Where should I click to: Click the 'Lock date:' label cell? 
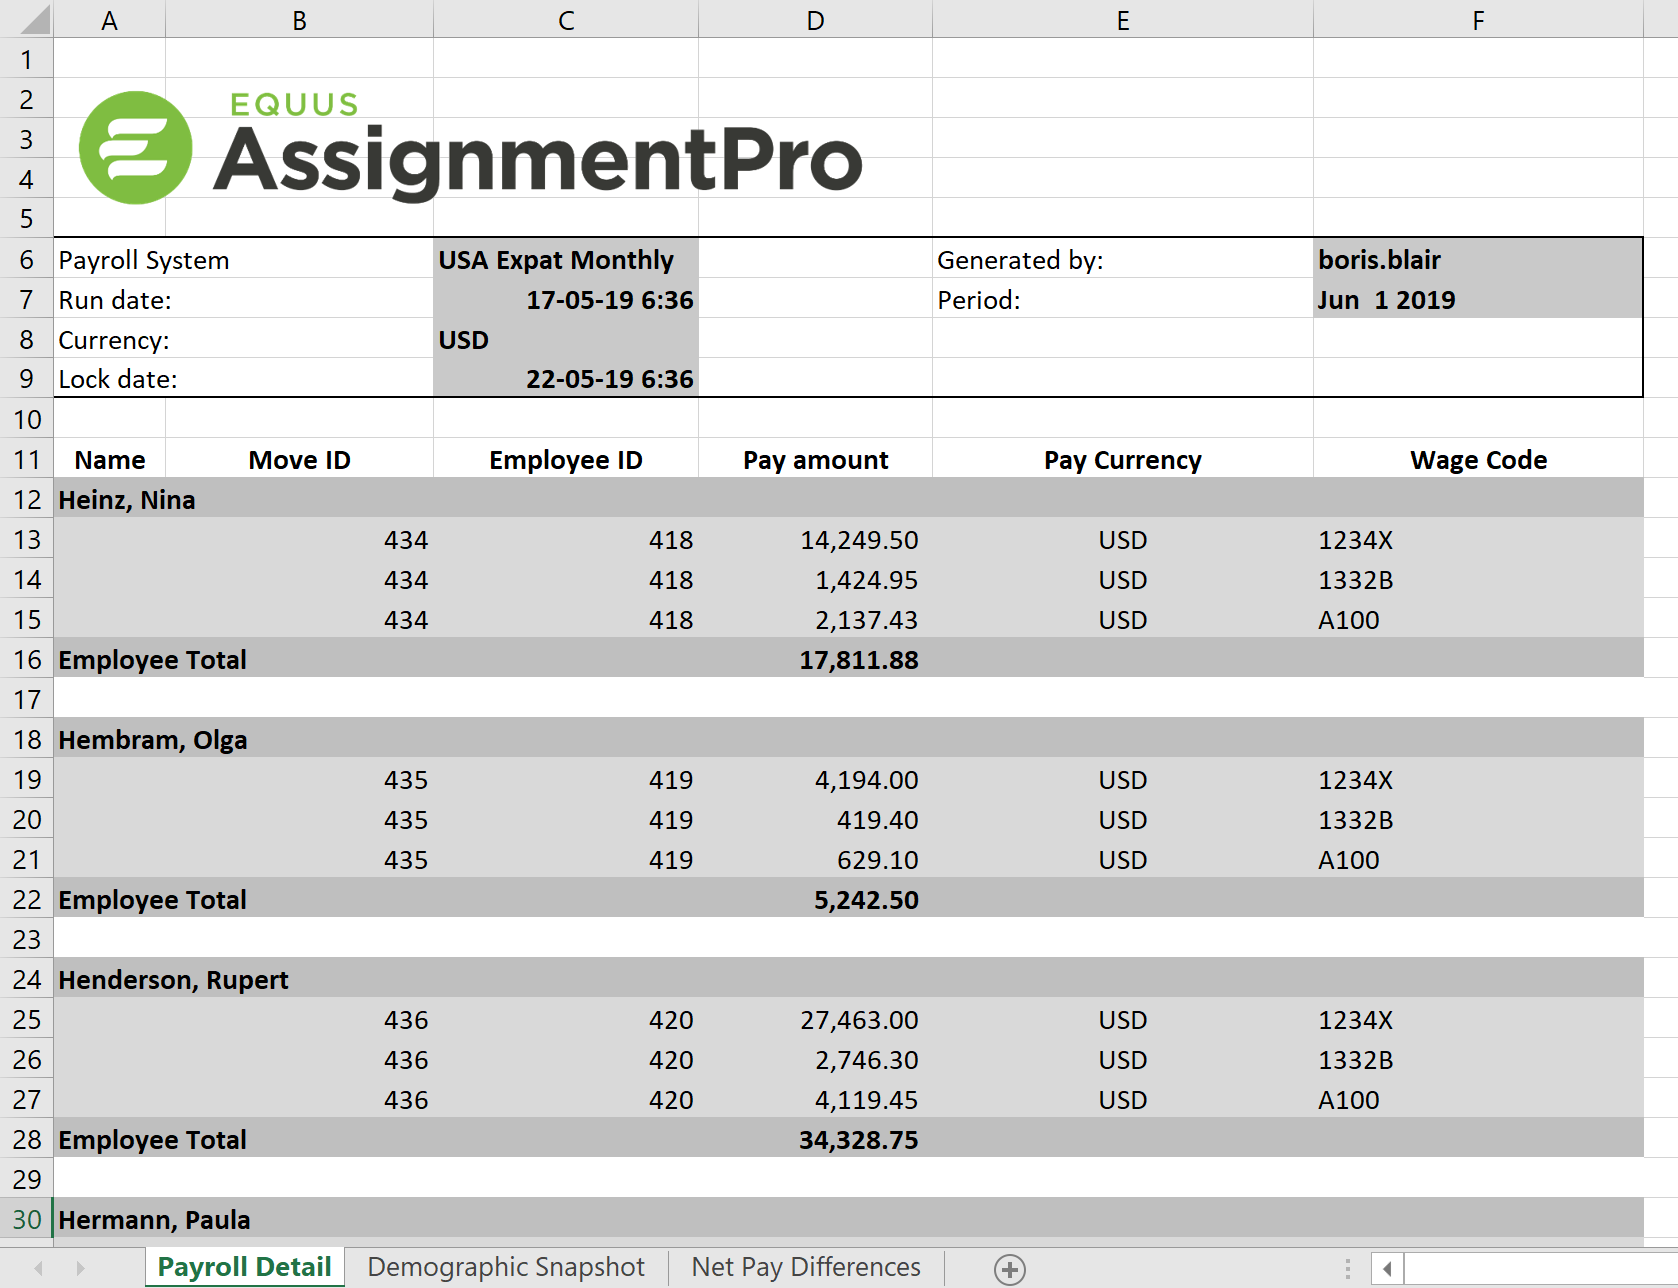point(243,379)
